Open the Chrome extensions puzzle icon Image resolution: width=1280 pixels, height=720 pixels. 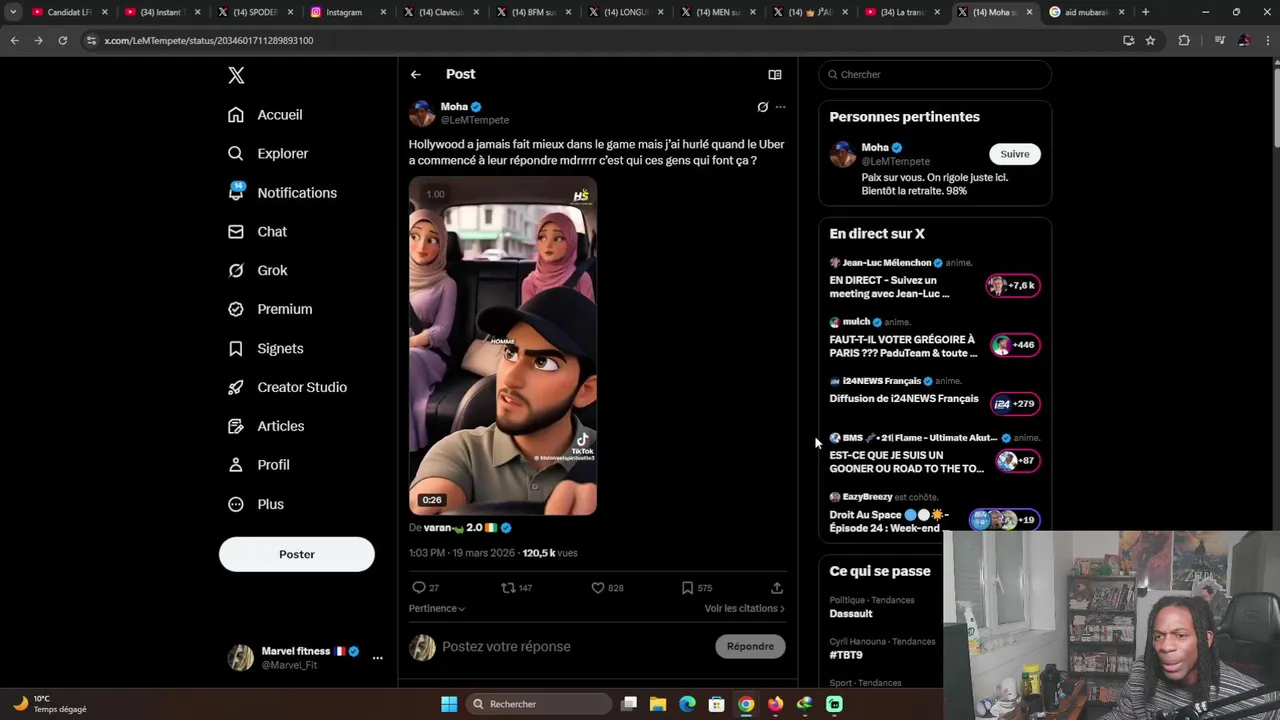click(x=1185, y=40)
